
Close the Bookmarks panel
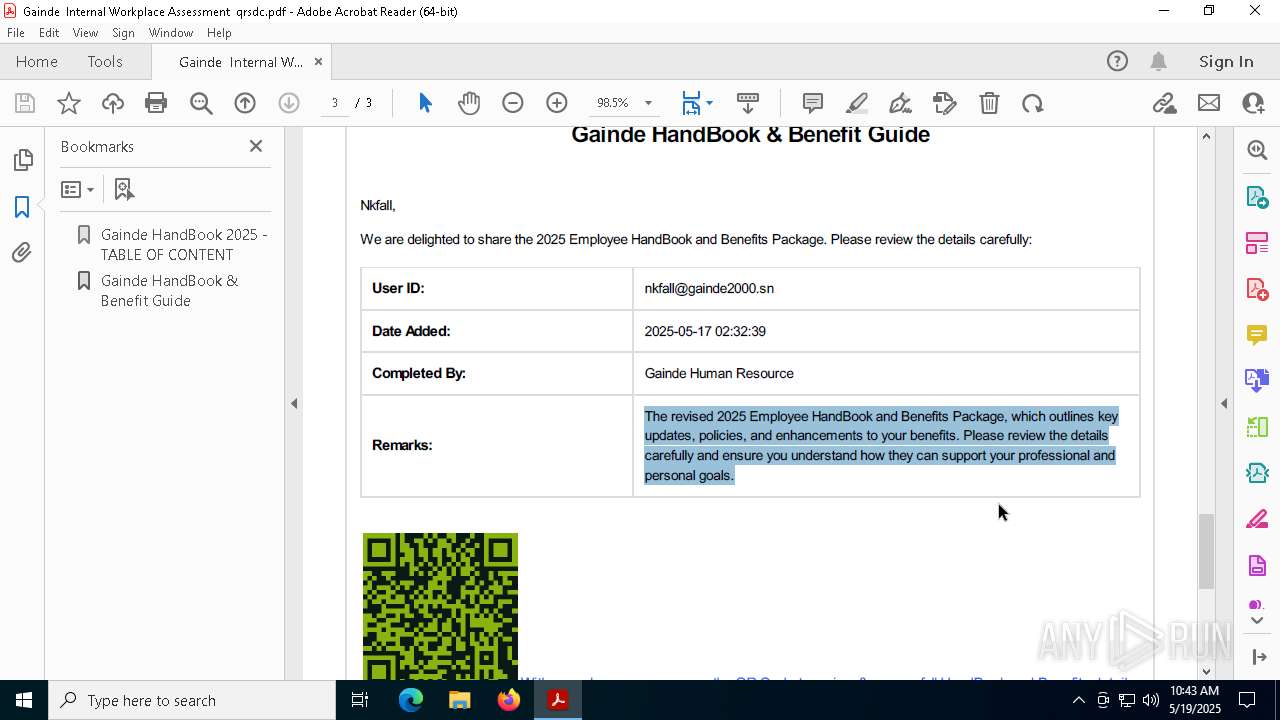pos(256,146)
